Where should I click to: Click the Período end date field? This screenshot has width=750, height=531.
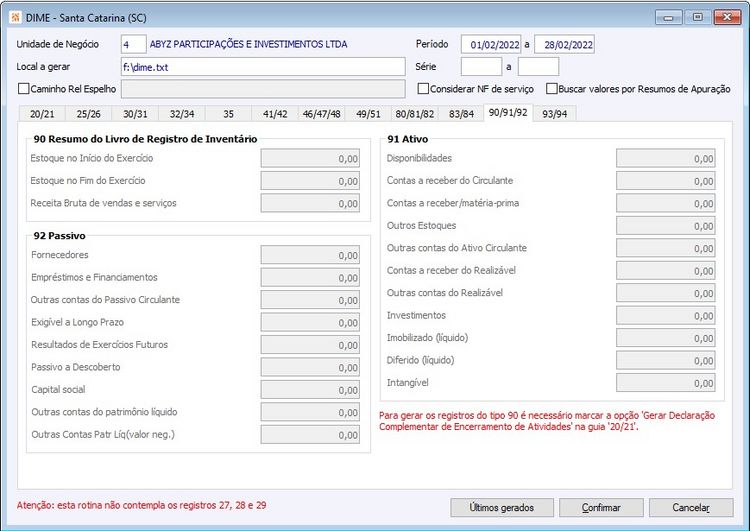pyautogui.click(x=564, y=44)
